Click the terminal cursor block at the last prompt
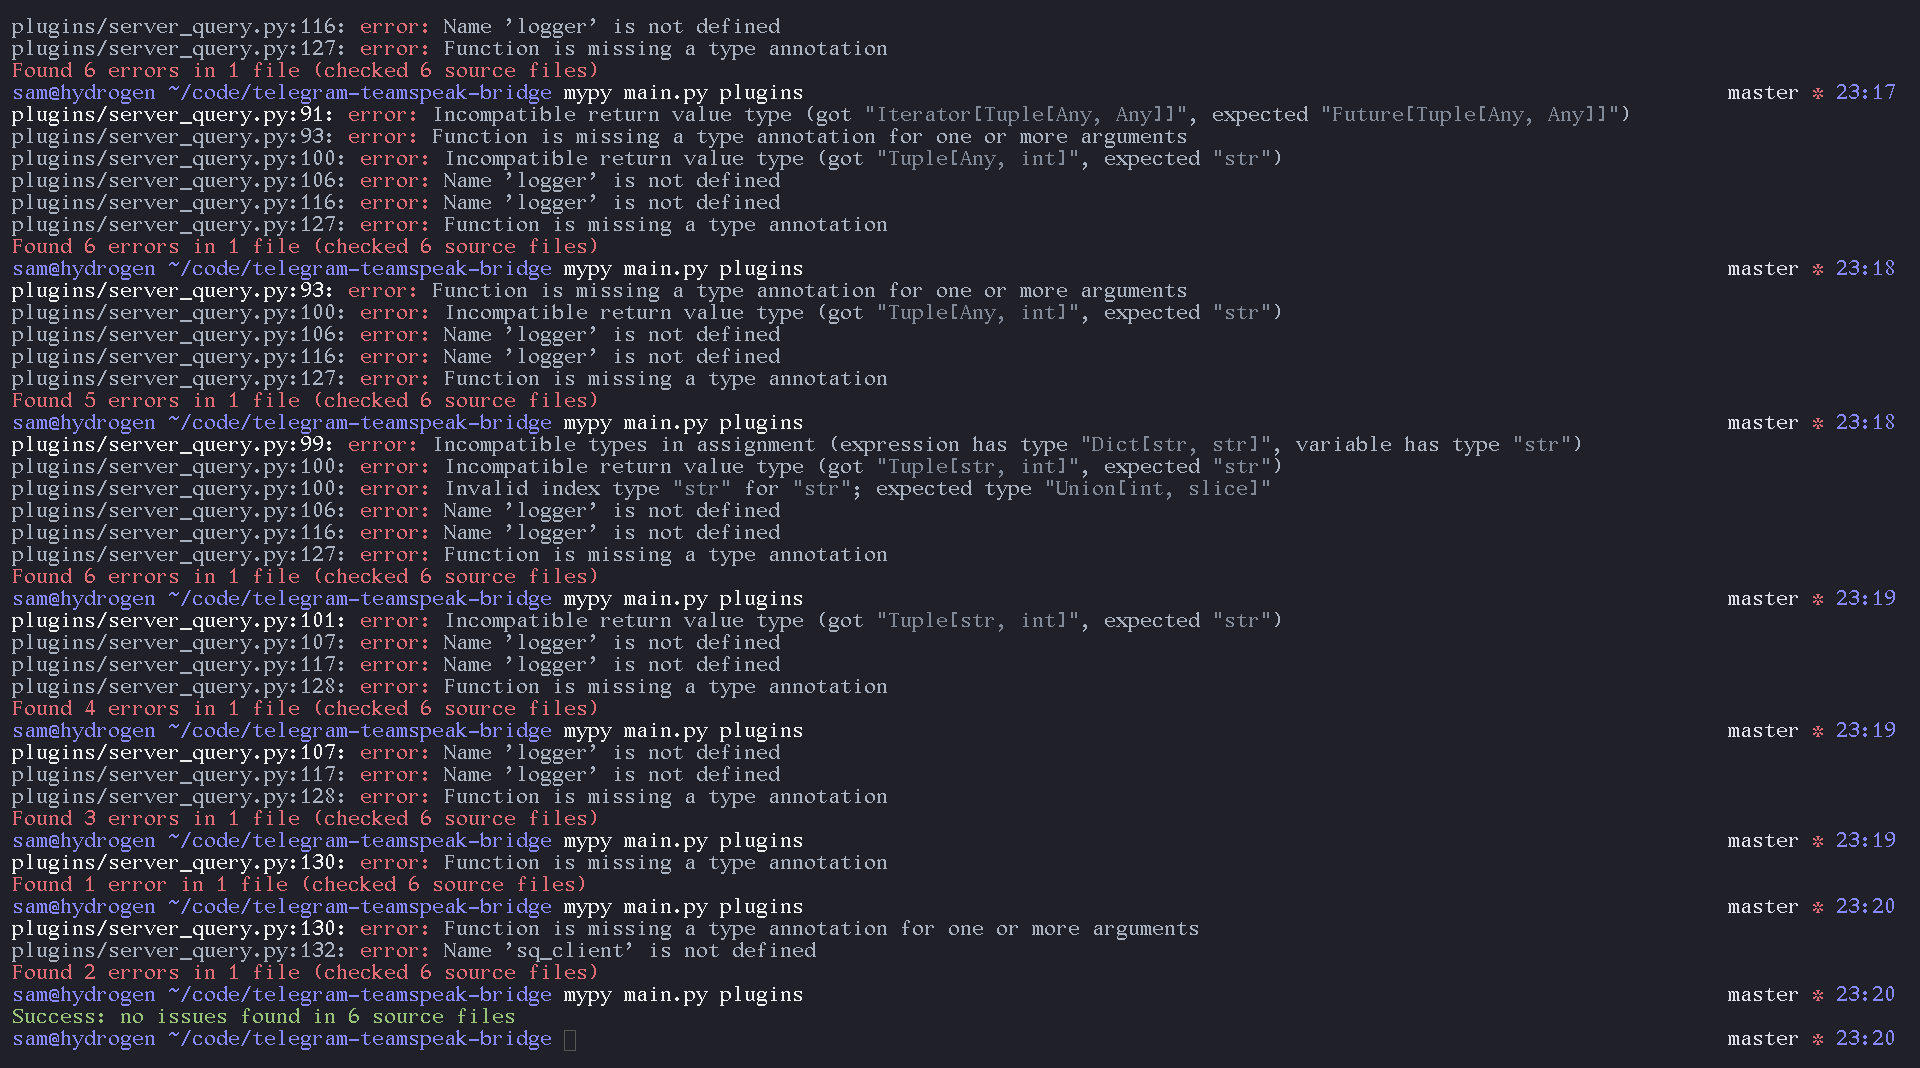This screenshot has width=1920, height=1068. [x=570, y=1040]
